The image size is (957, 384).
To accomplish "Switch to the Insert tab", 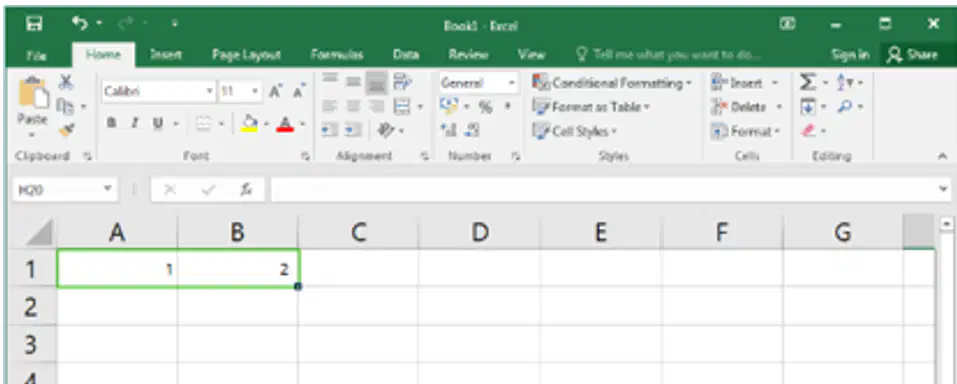I will coord(165,55).
